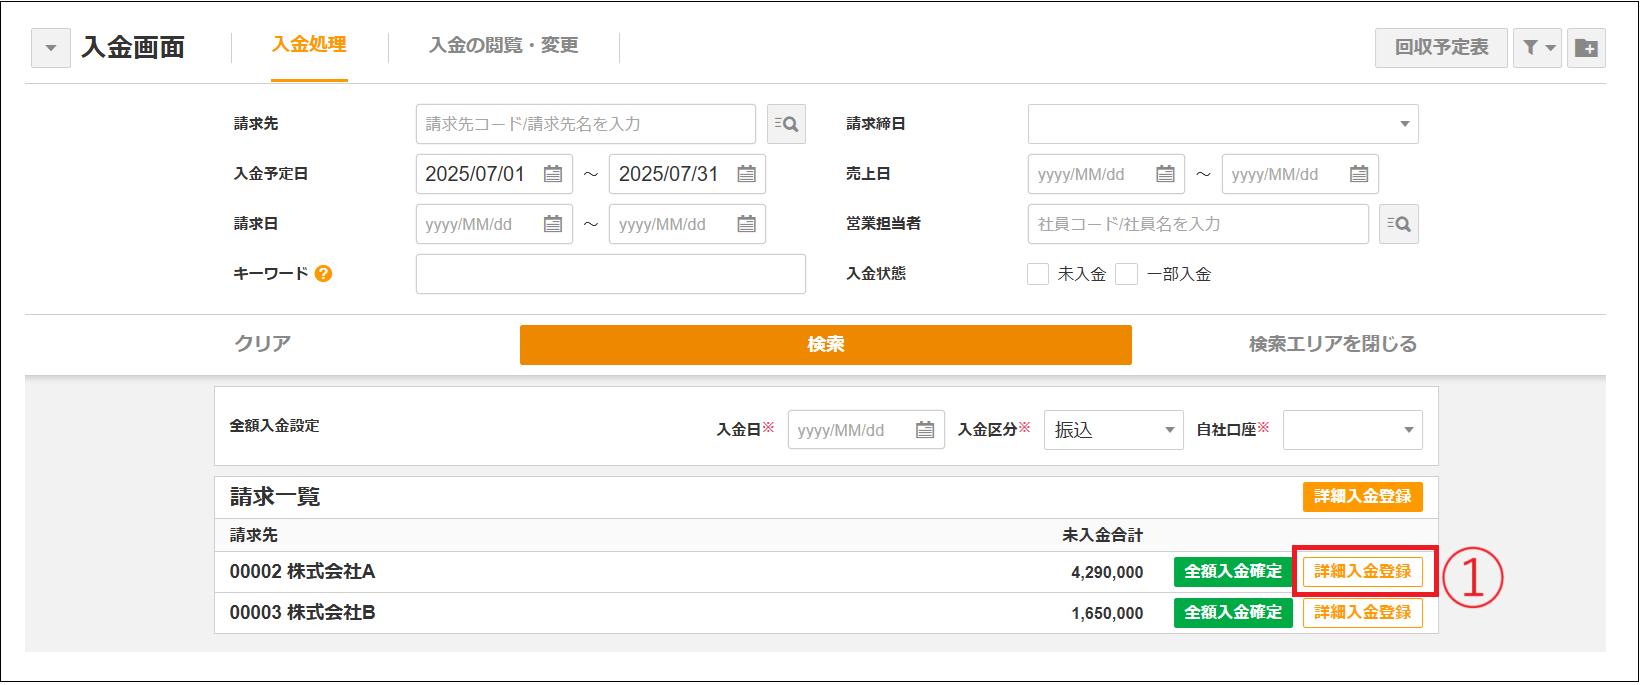Screen dimensions: 1643x685
Task: Click 全額入金確定 for 株式会社A
Action: click(1233, 572)
